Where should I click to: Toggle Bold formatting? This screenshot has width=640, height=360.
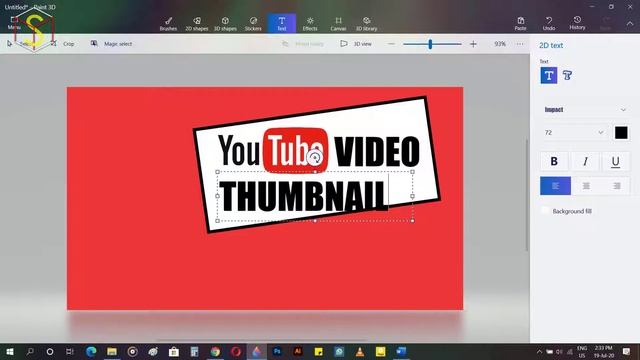pos(554,161)
